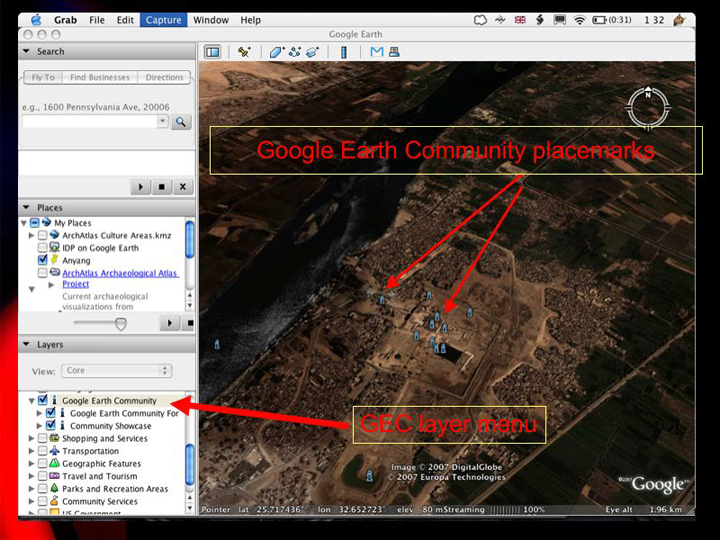Open the Window menu
The height and width of the screenshot is (540, 720).
(x=211, y=20)
